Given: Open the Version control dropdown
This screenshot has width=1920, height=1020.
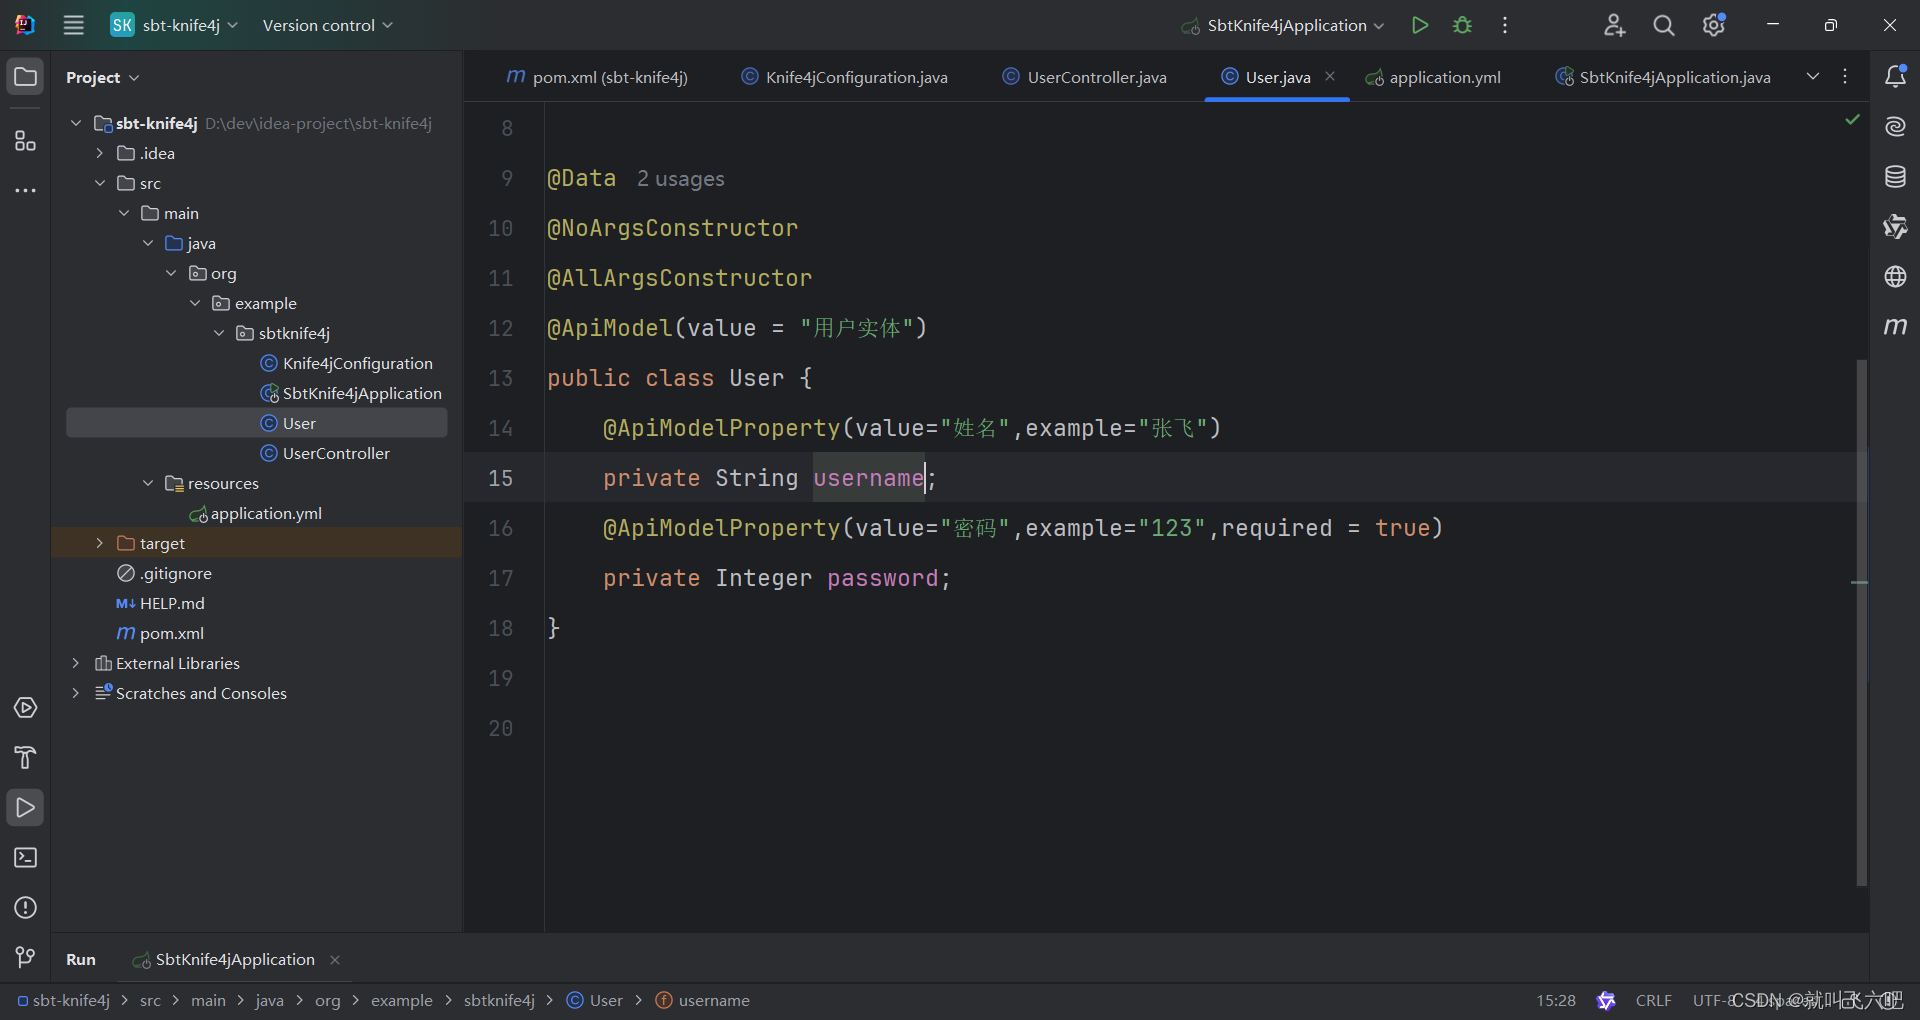Looking at the screenshot, I should click(x=326, y=25).
